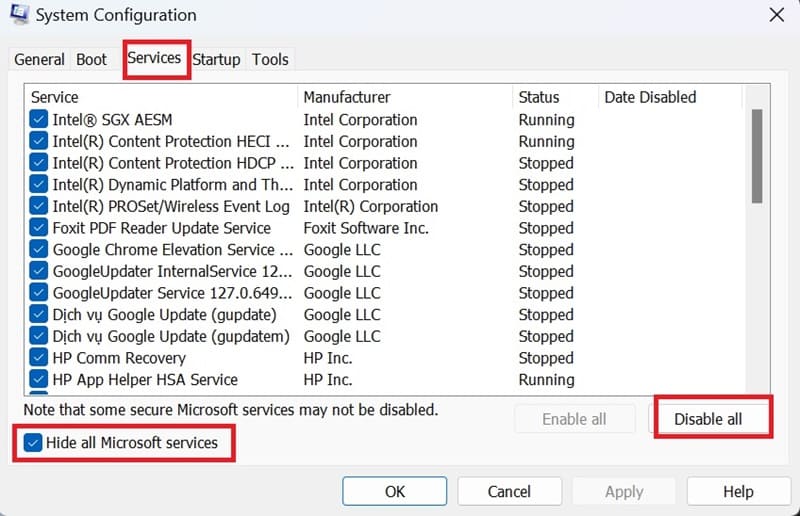Click the Disable all button
The image size is (800, 516).
[708, 419]
